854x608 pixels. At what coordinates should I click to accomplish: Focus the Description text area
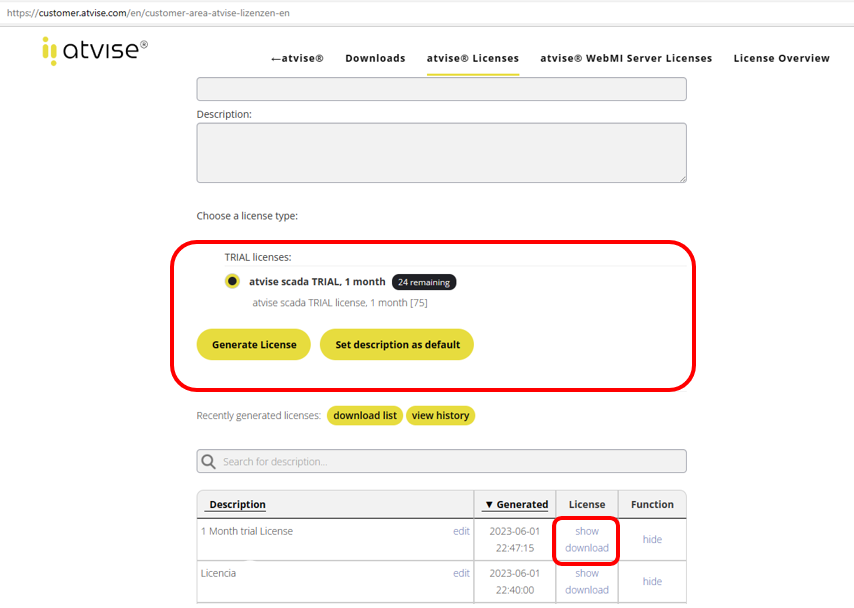442,153
